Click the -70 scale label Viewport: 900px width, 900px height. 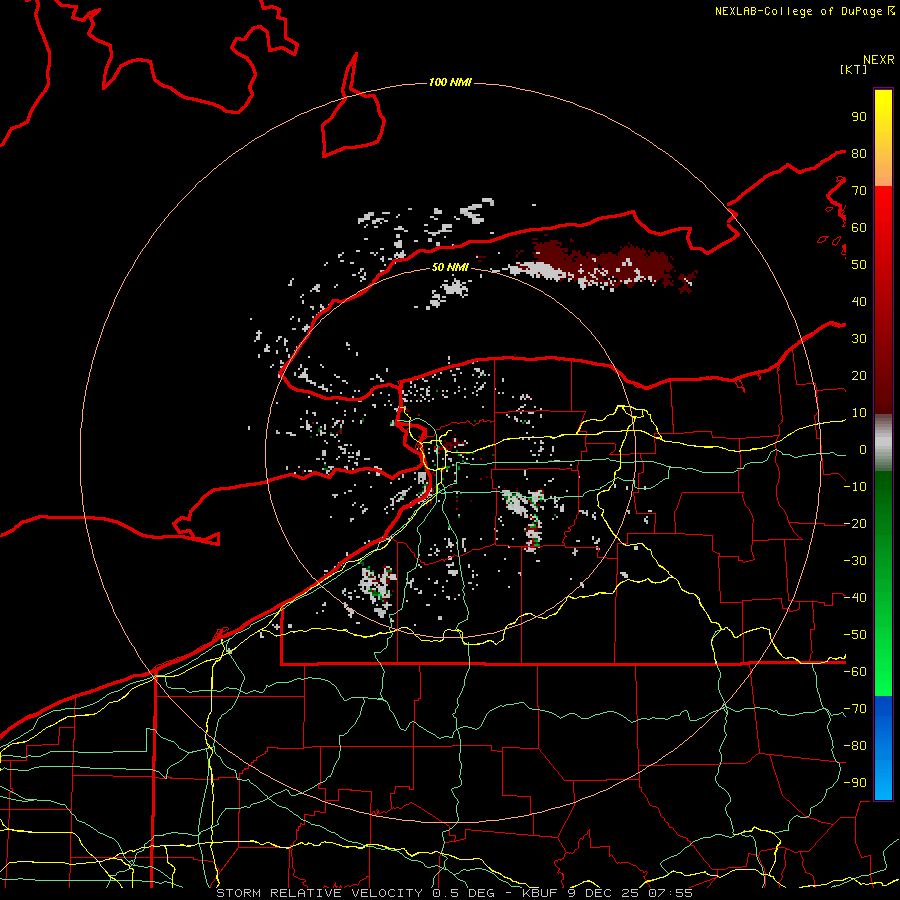pyautogui.click(x=855, y=709)
